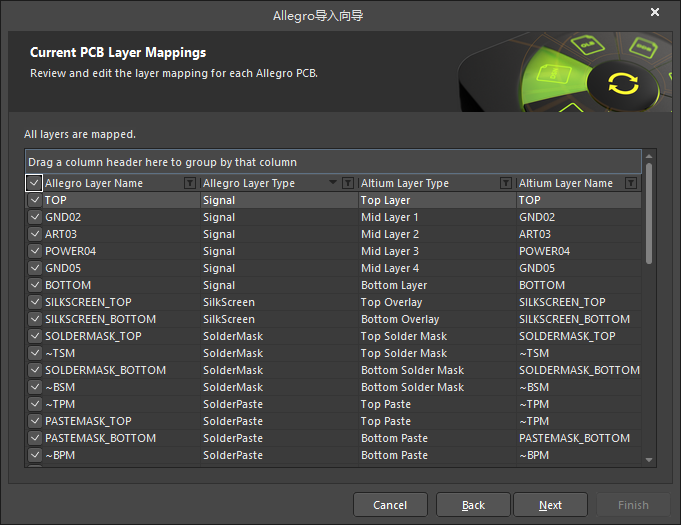Edit Altium Layer Name cell 'SILKSCREEN_BOTTOM'

(579, 319)
